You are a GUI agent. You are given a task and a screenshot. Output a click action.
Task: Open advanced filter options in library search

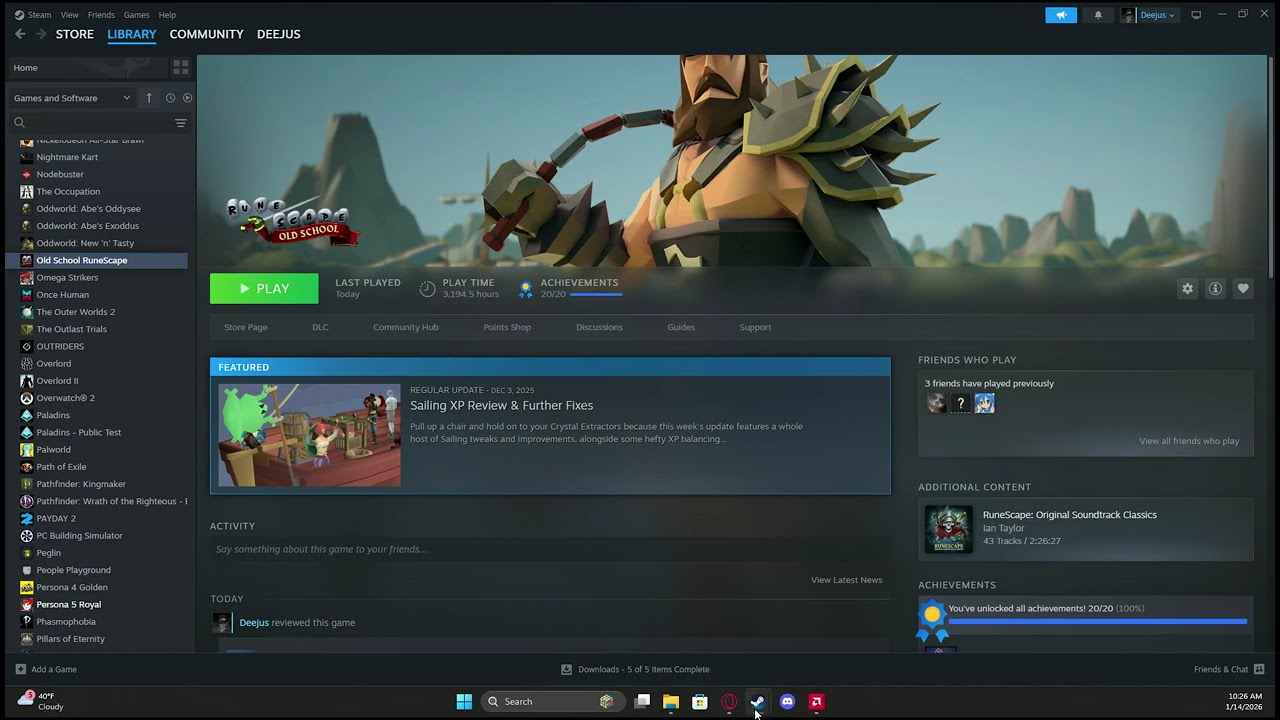coord(181,123)
